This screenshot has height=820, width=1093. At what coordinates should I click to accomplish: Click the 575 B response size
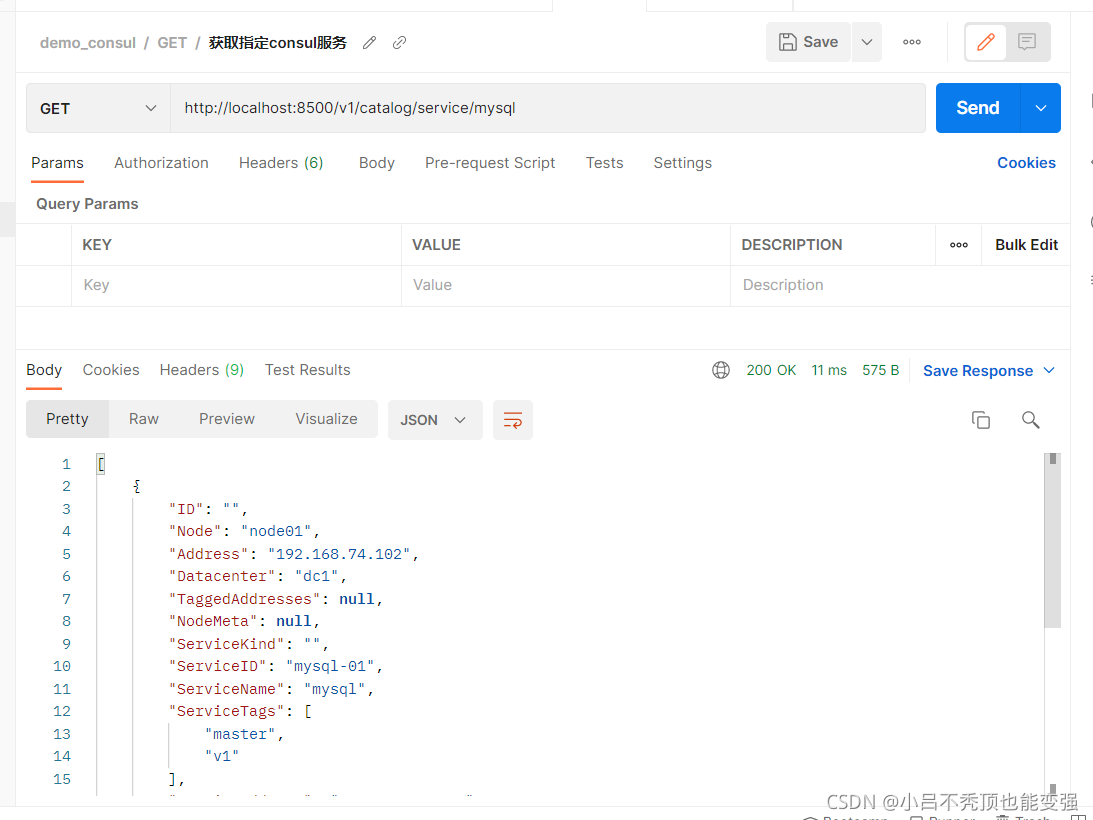pyautogui.click(x=880, y=370)
